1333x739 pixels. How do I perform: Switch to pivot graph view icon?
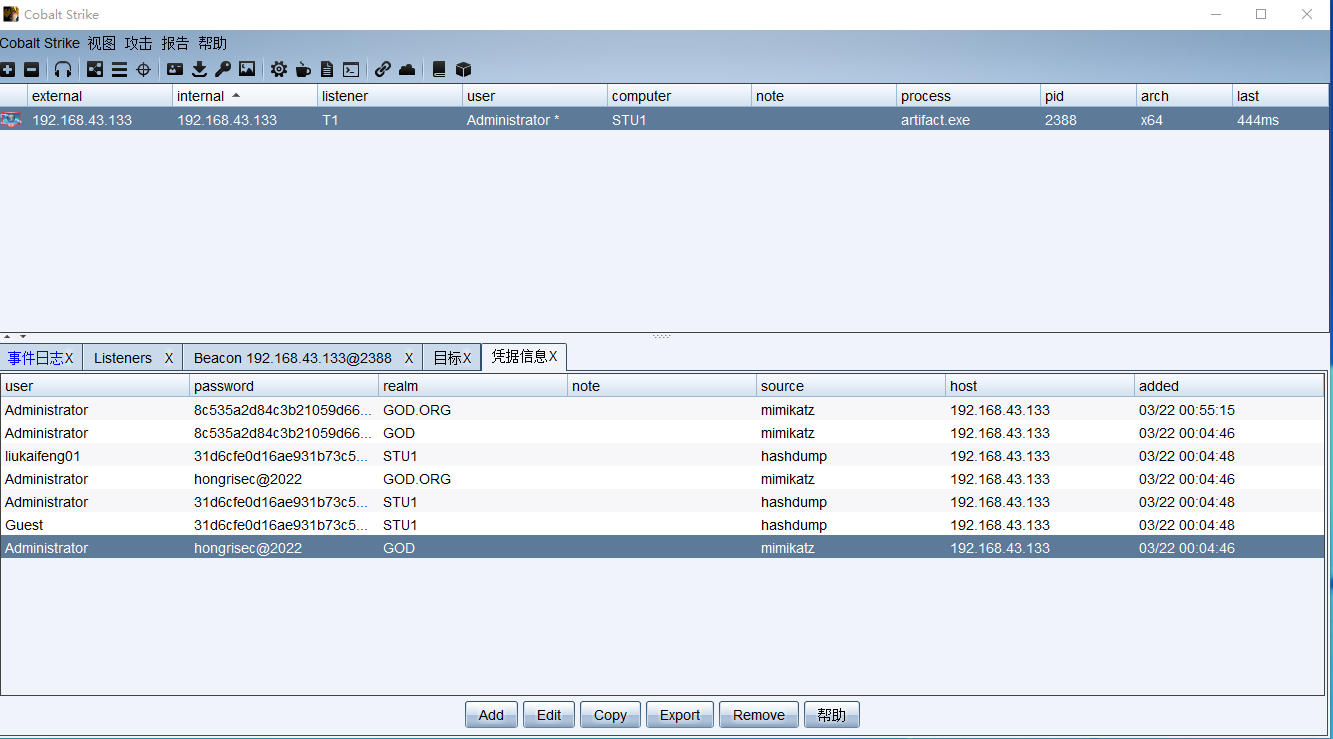click(x=95, y=69)
